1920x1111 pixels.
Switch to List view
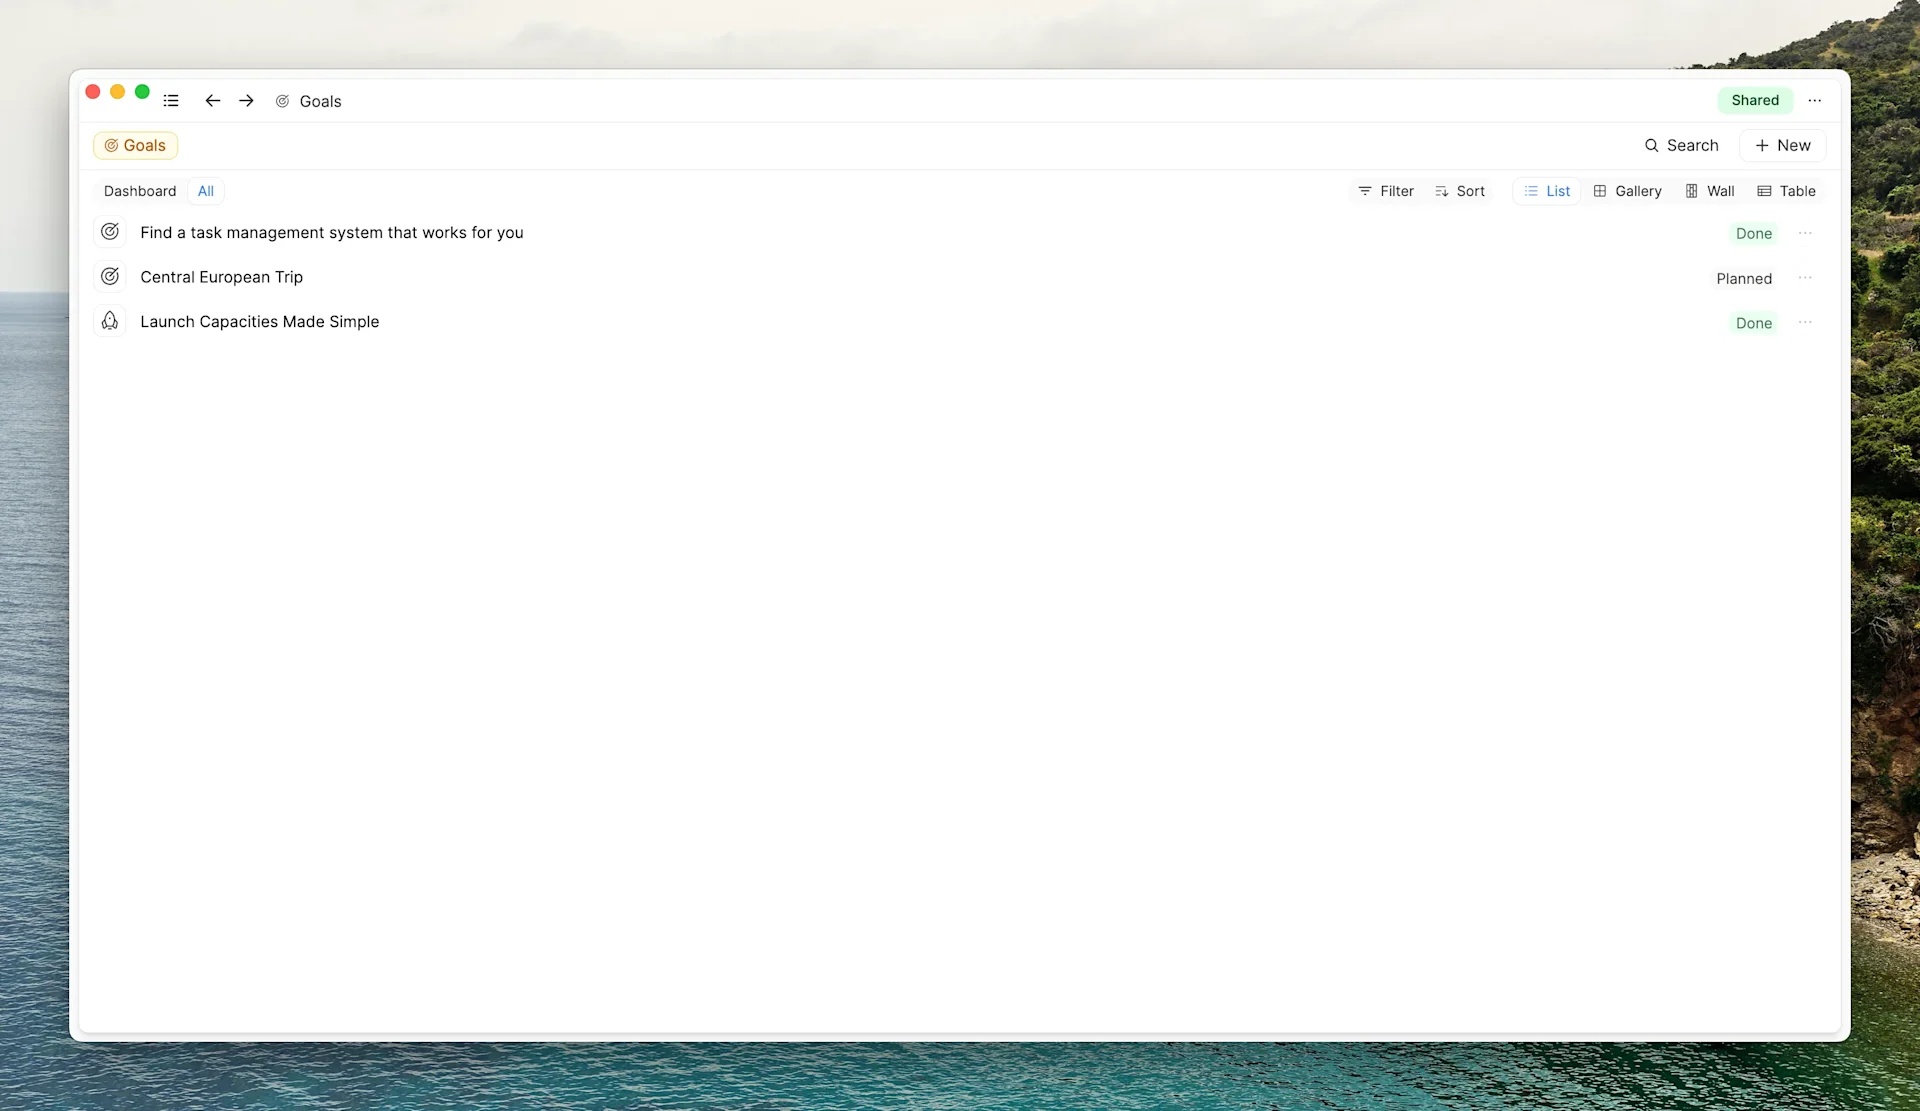[1547, 191]
